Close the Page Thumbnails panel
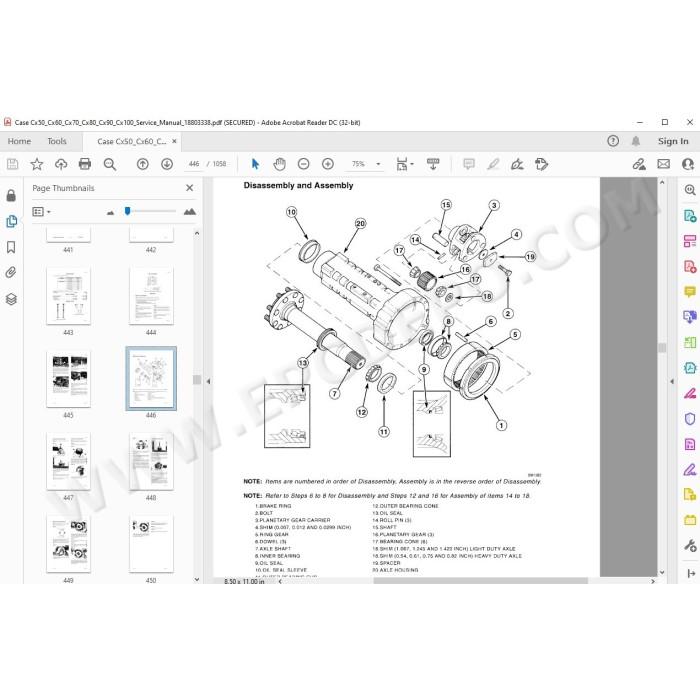This screenshot has height=700, width=700. tap(190, 188)
